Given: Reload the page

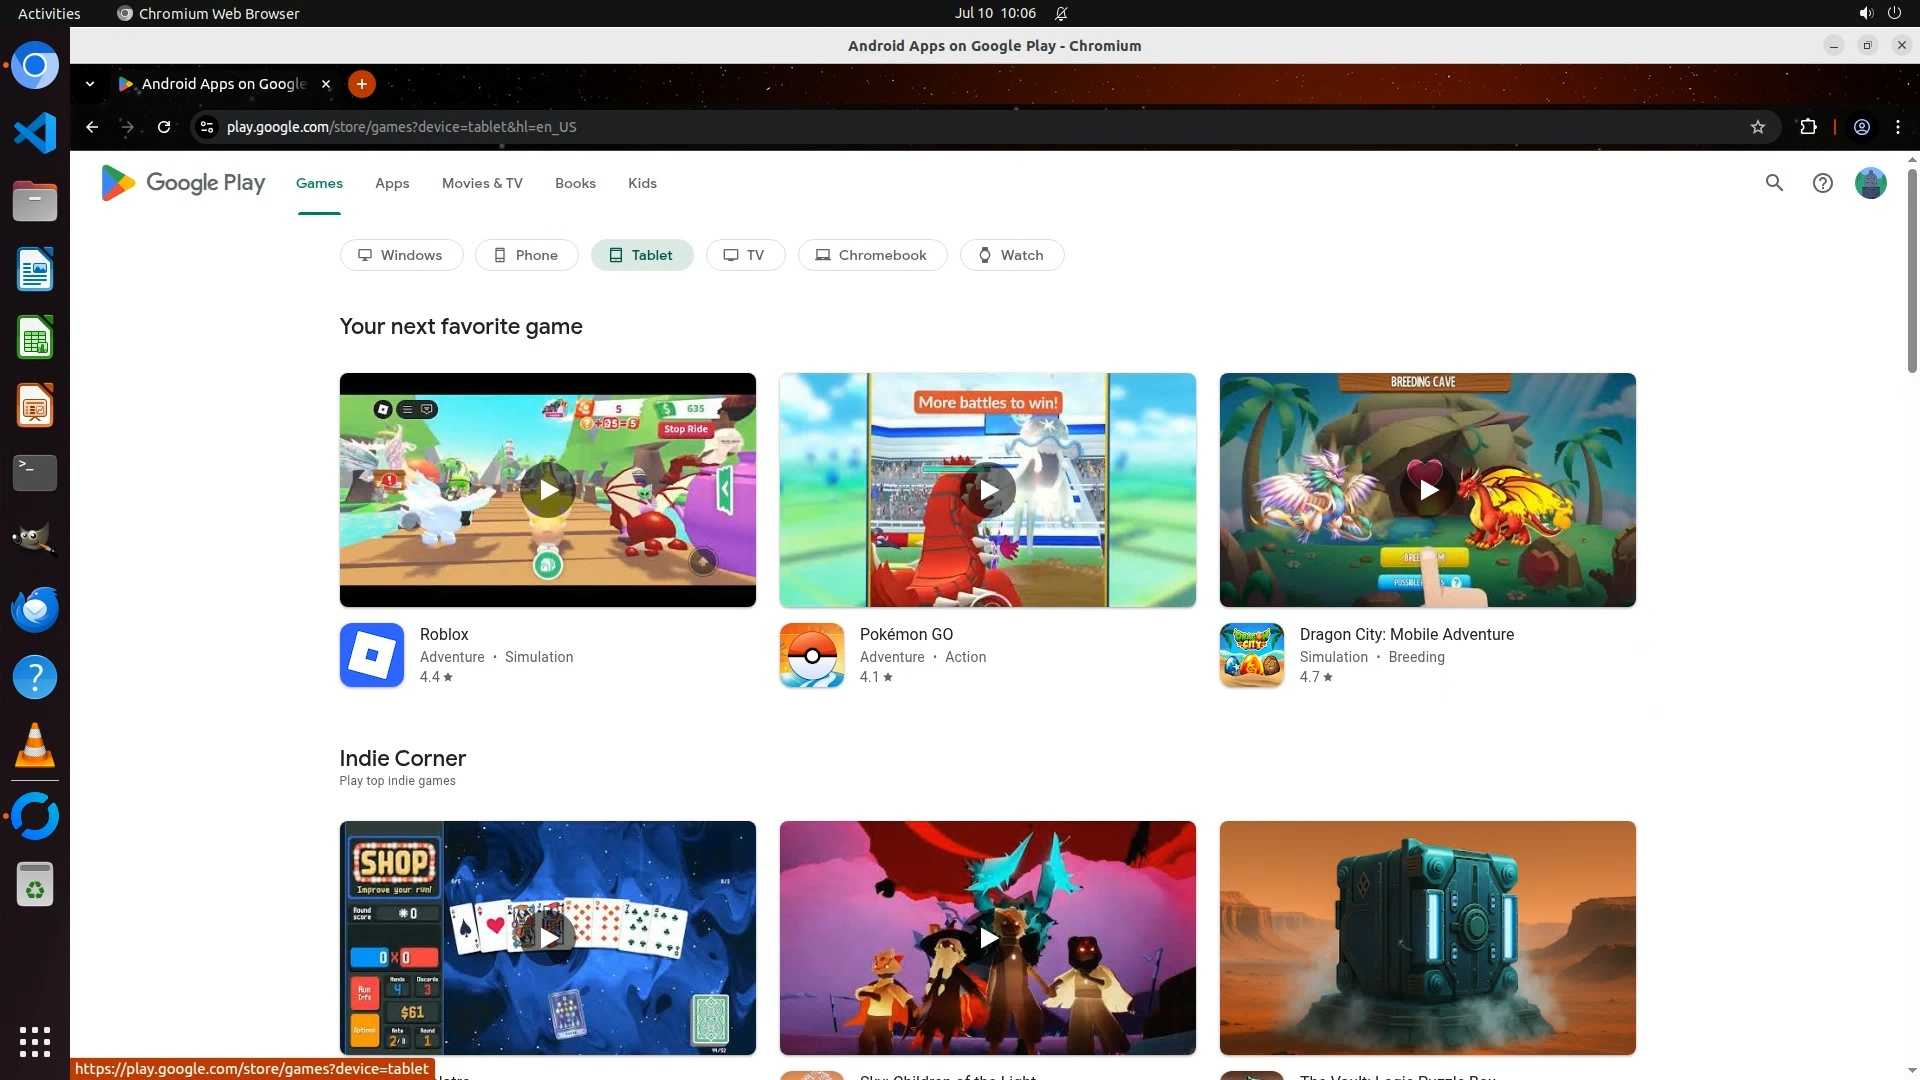Looking at the screenshot, I should (x=164, y=127).
